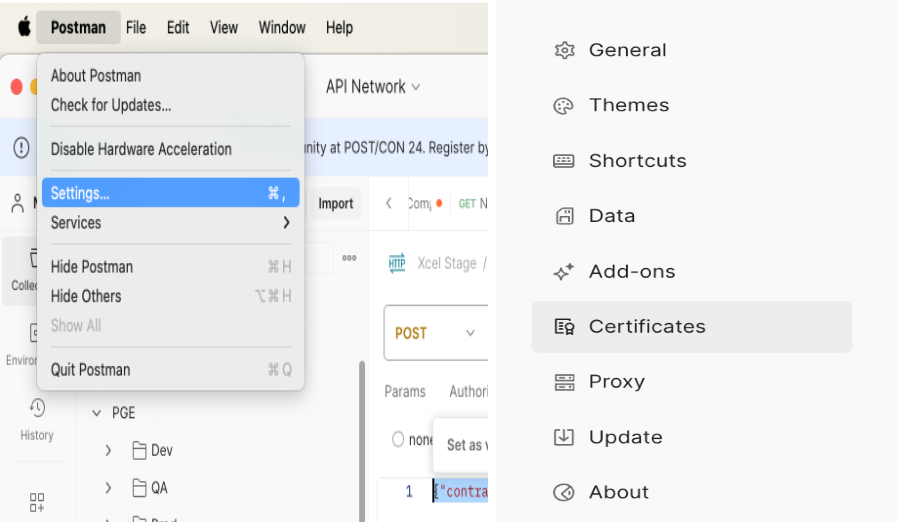The width and height of the screenshot is (918, 522).
Task: Expand the Dev folder chevron
Action: click(x=108, y=451)
